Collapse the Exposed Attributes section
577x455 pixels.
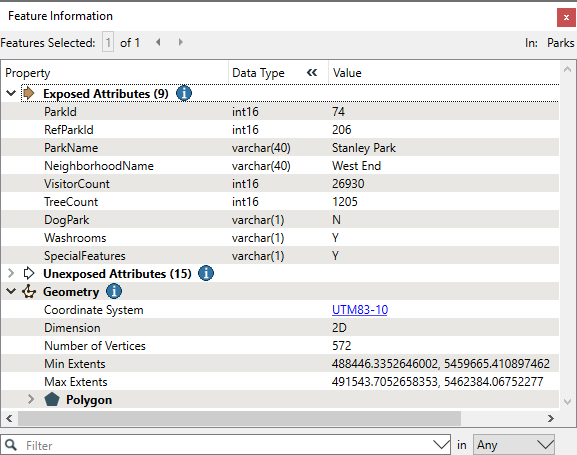(x=11, y=93)
